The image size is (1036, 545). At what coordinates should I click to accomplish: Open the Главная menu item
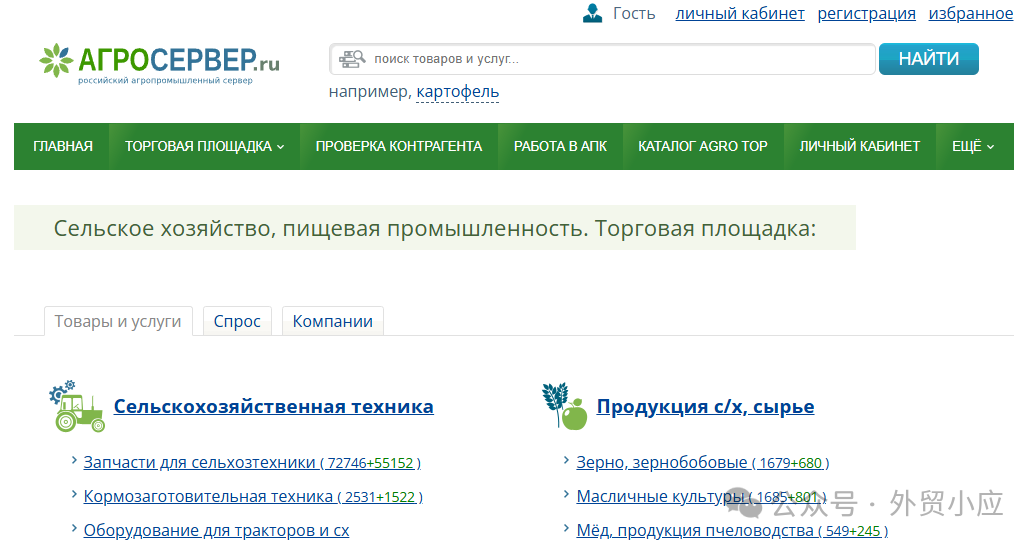pyautogui.click(x=63, y=146)
